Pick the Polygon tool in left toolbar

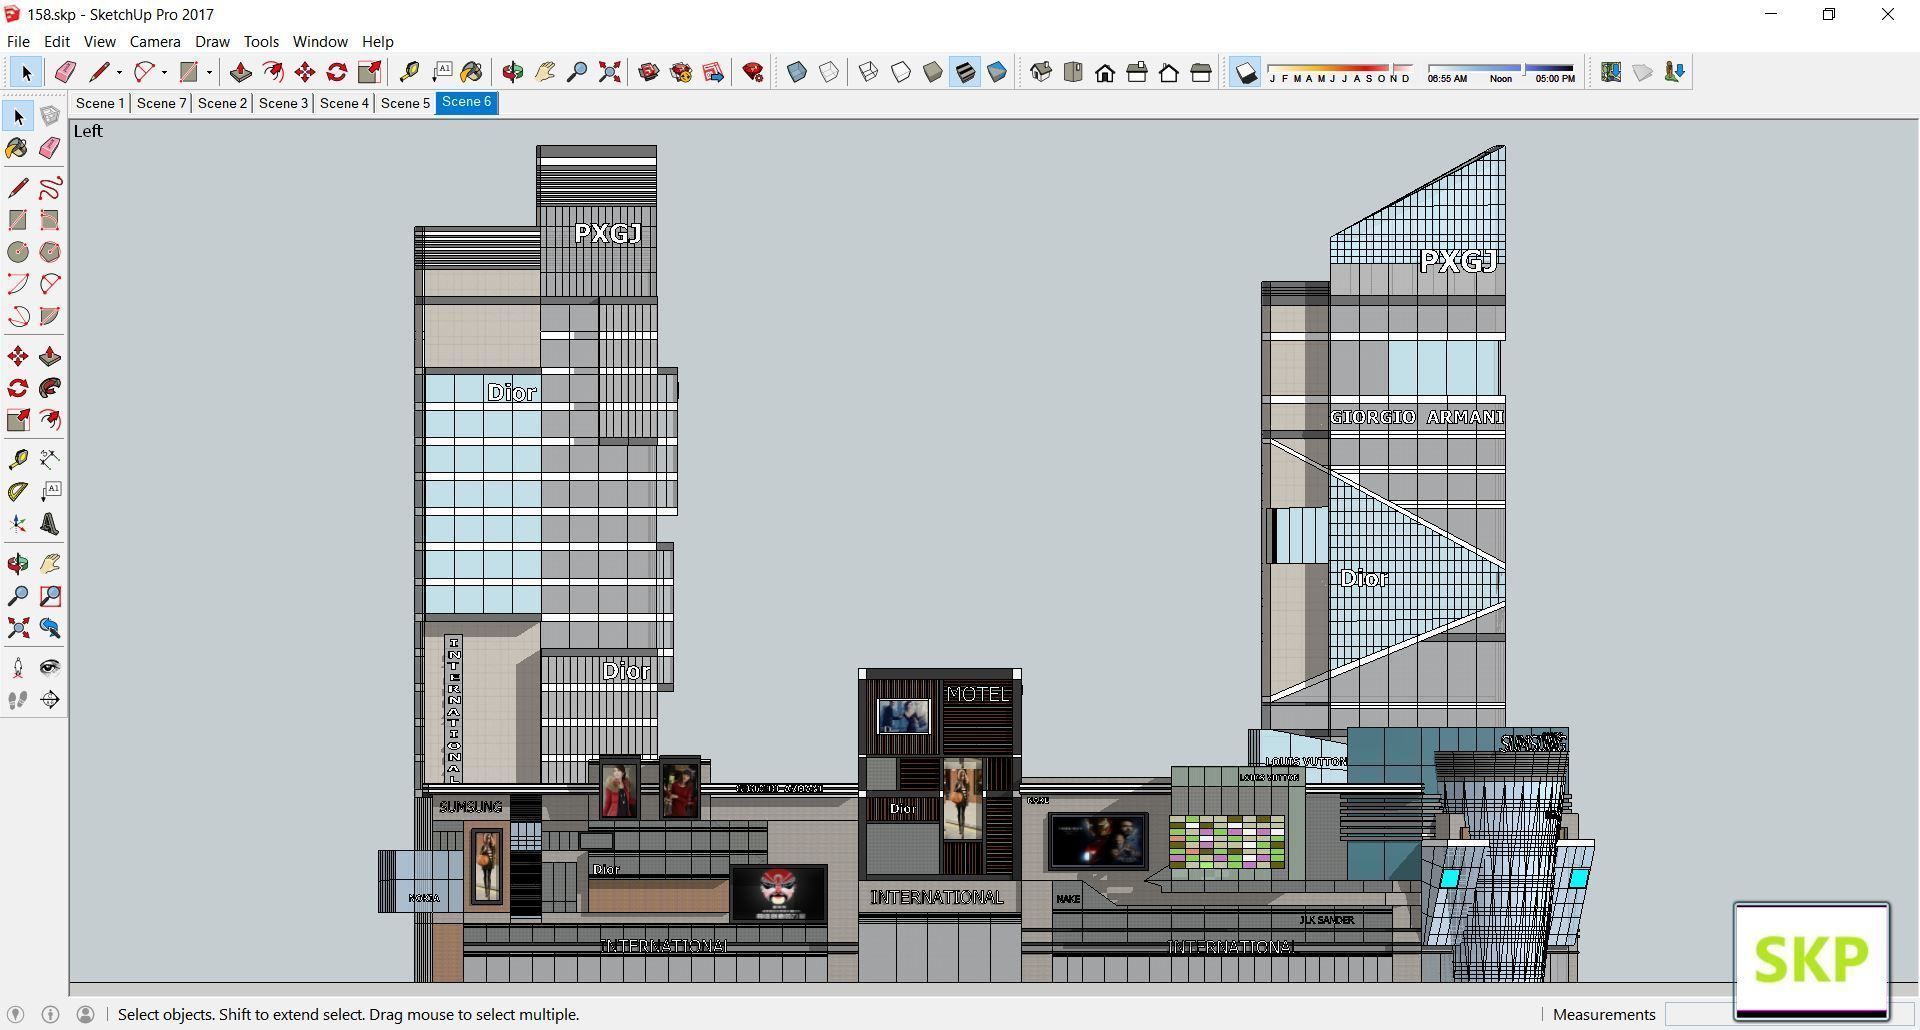click(x=50, y=252)
